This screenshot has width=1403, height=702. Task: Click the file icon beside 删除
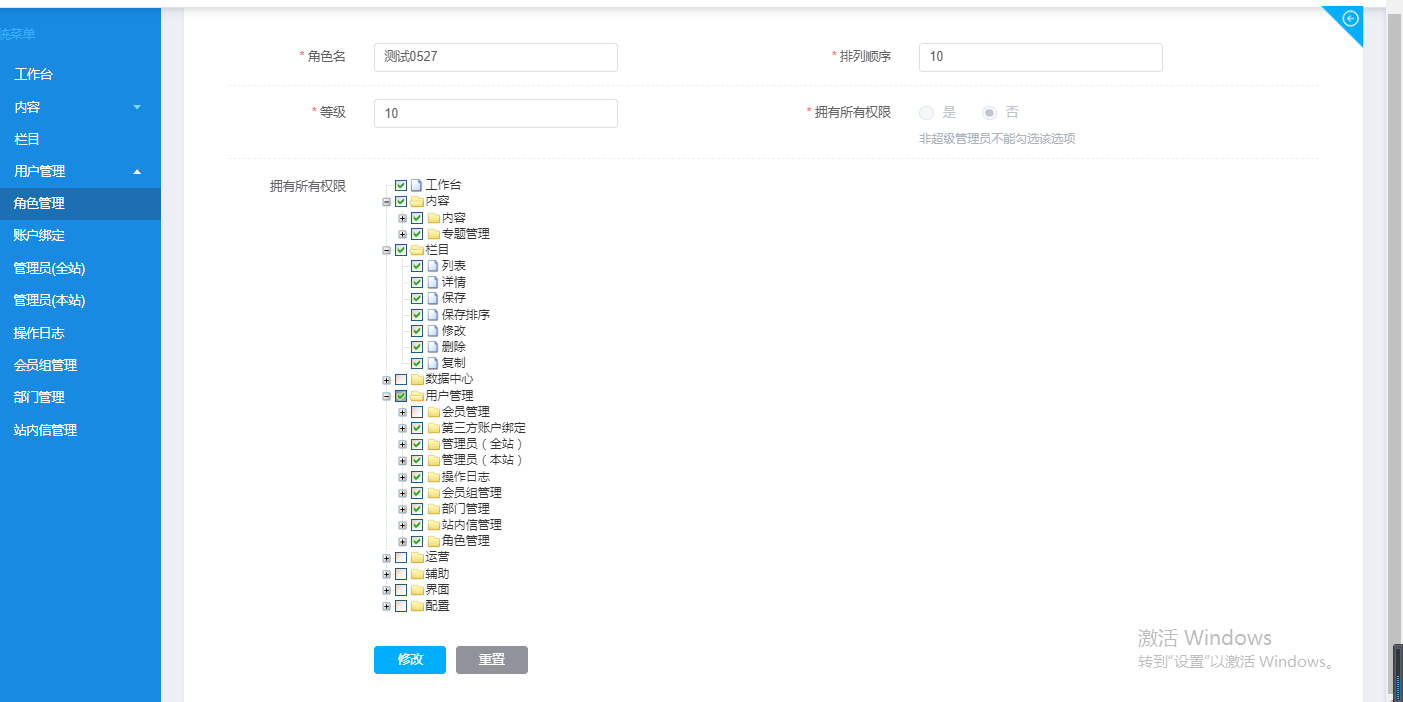(x=432, y=346)
